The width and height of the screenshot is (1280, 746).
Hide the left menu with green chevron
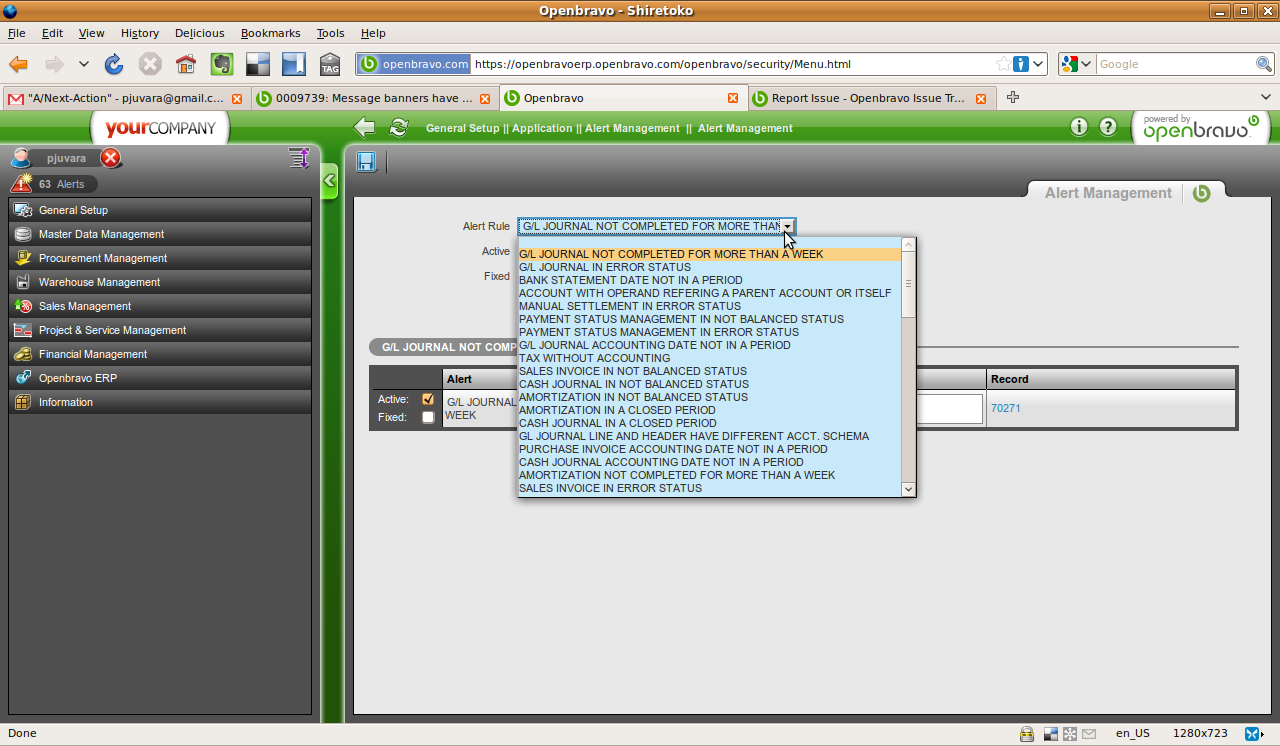click(329, 182)
